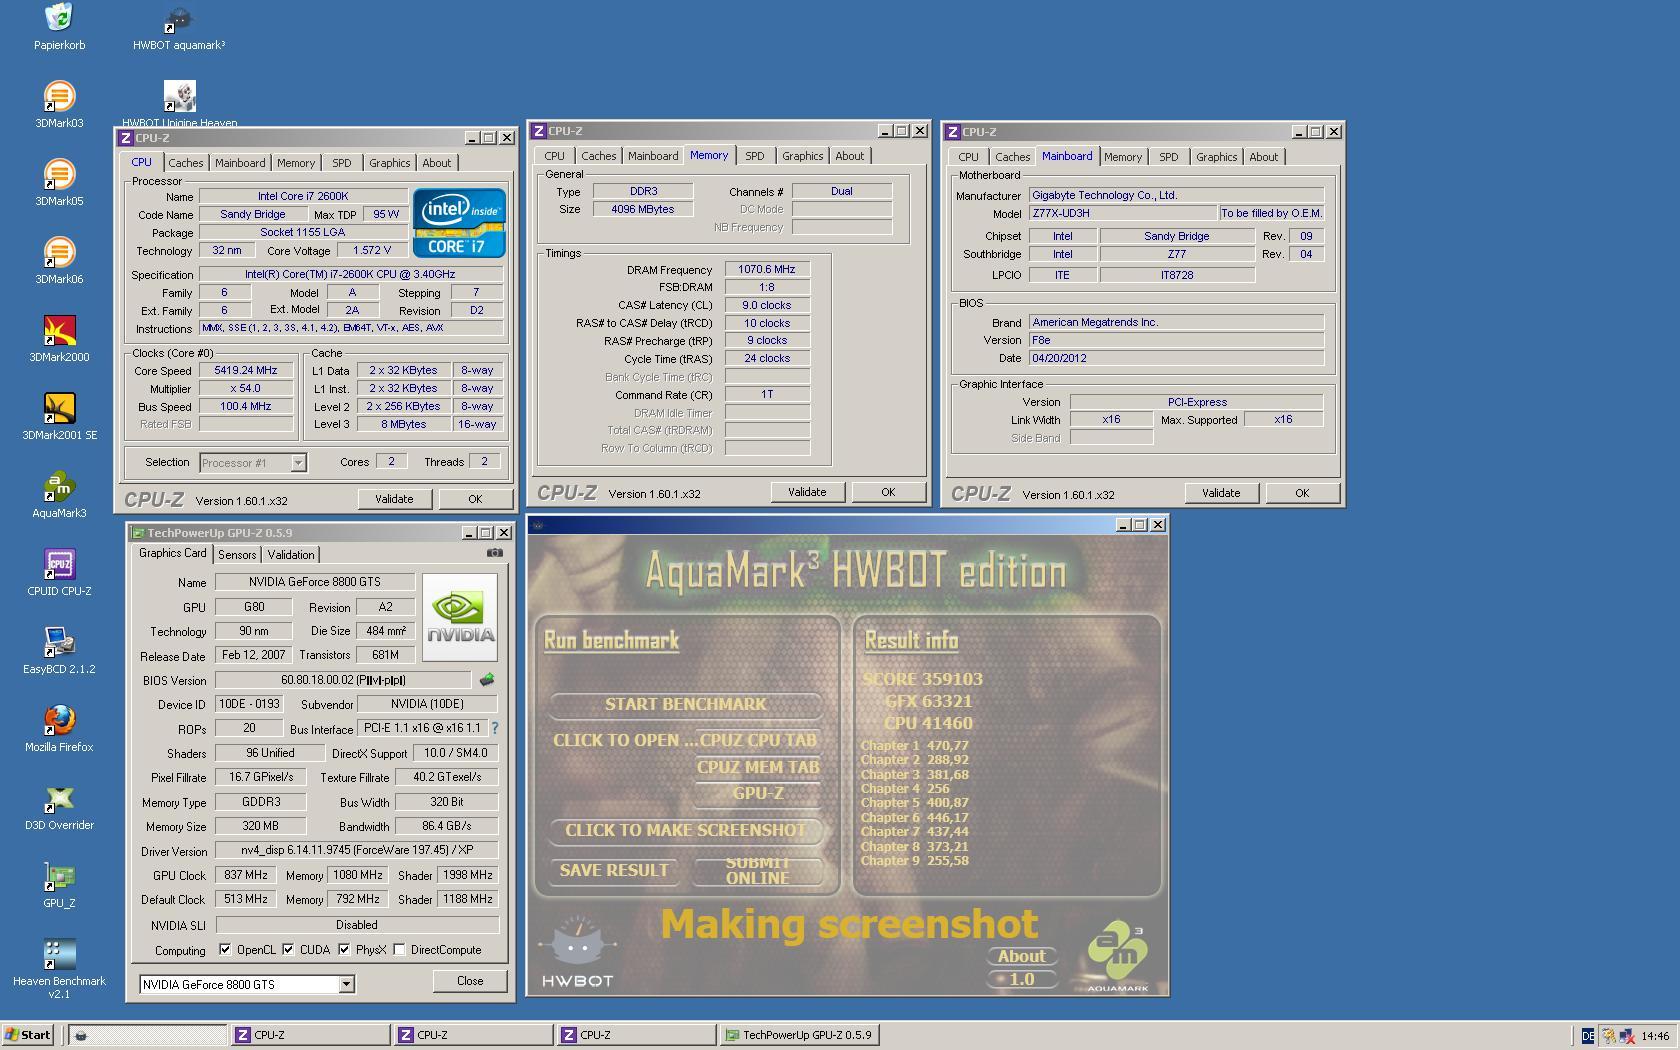Click 1.0 version button in AquaMark

[1022, 979]
